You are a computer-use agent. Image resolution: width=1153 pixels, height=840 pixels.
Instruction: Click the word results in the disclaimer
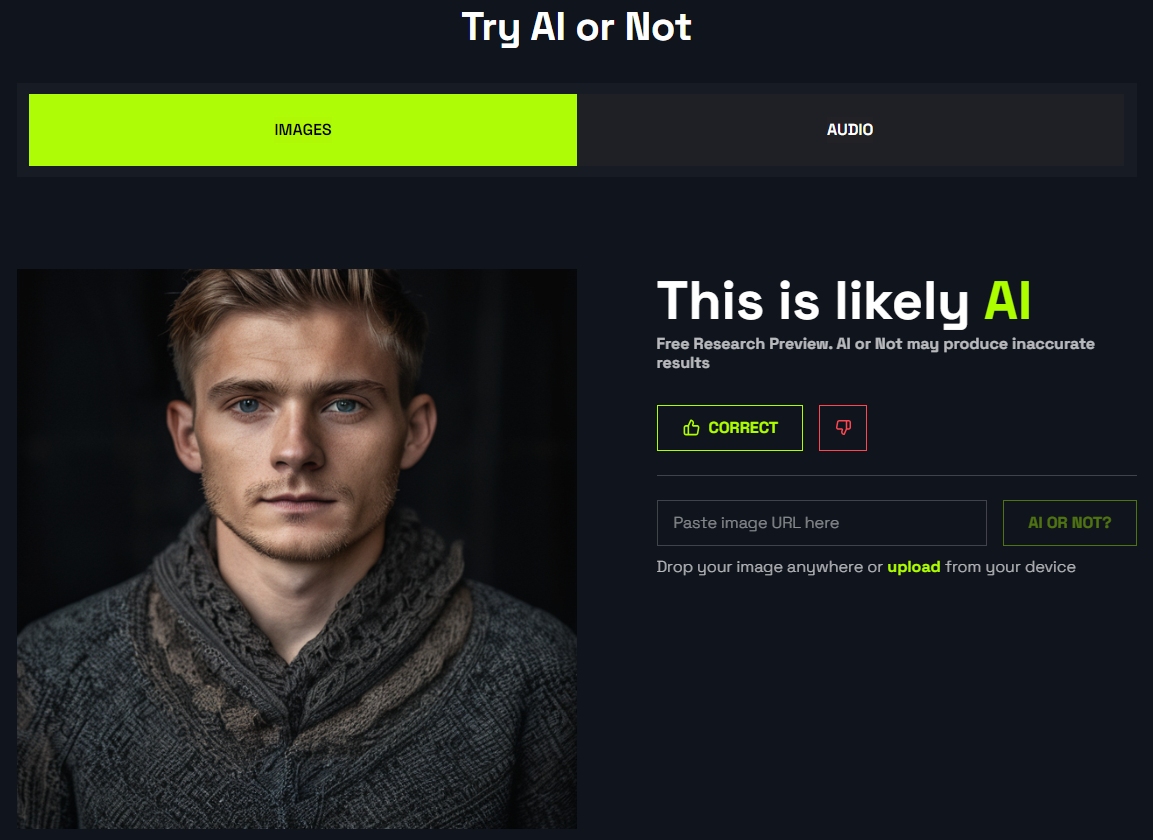[x=683, y=363]
